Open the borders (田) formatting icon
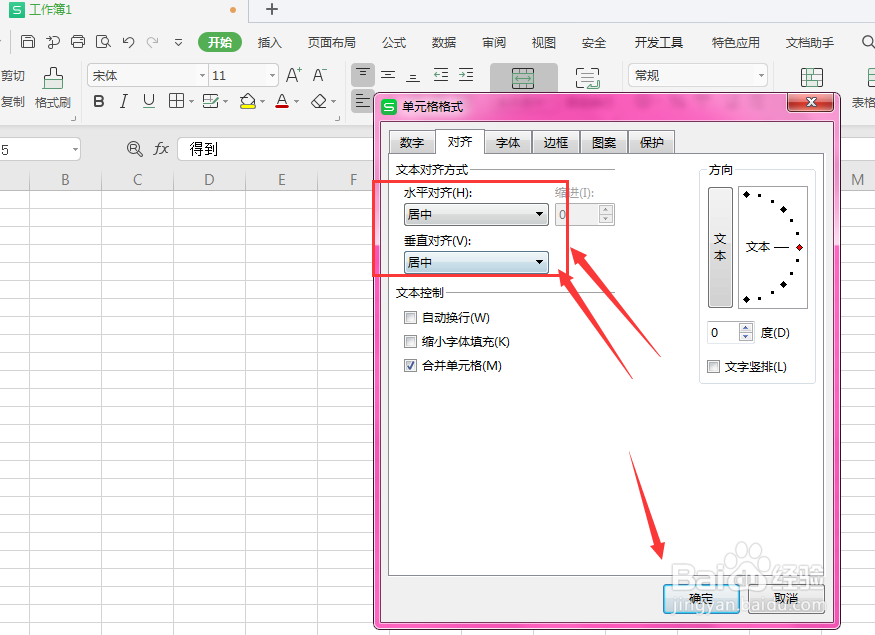Screen dimensions: 875x635 [176, 101]
